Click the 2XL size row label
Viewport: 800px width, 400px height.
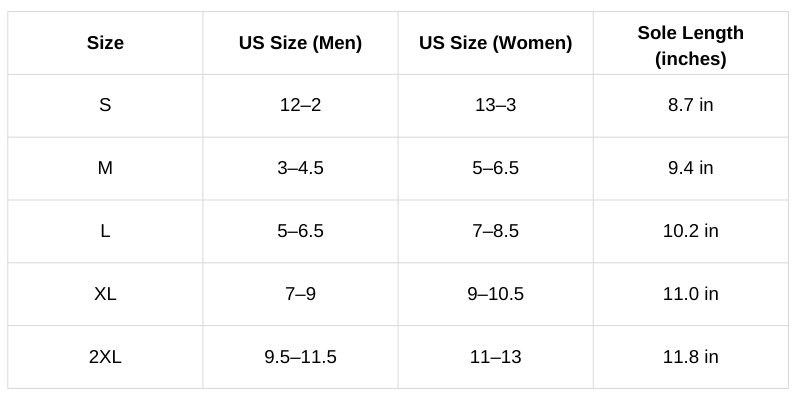[105, 357]
